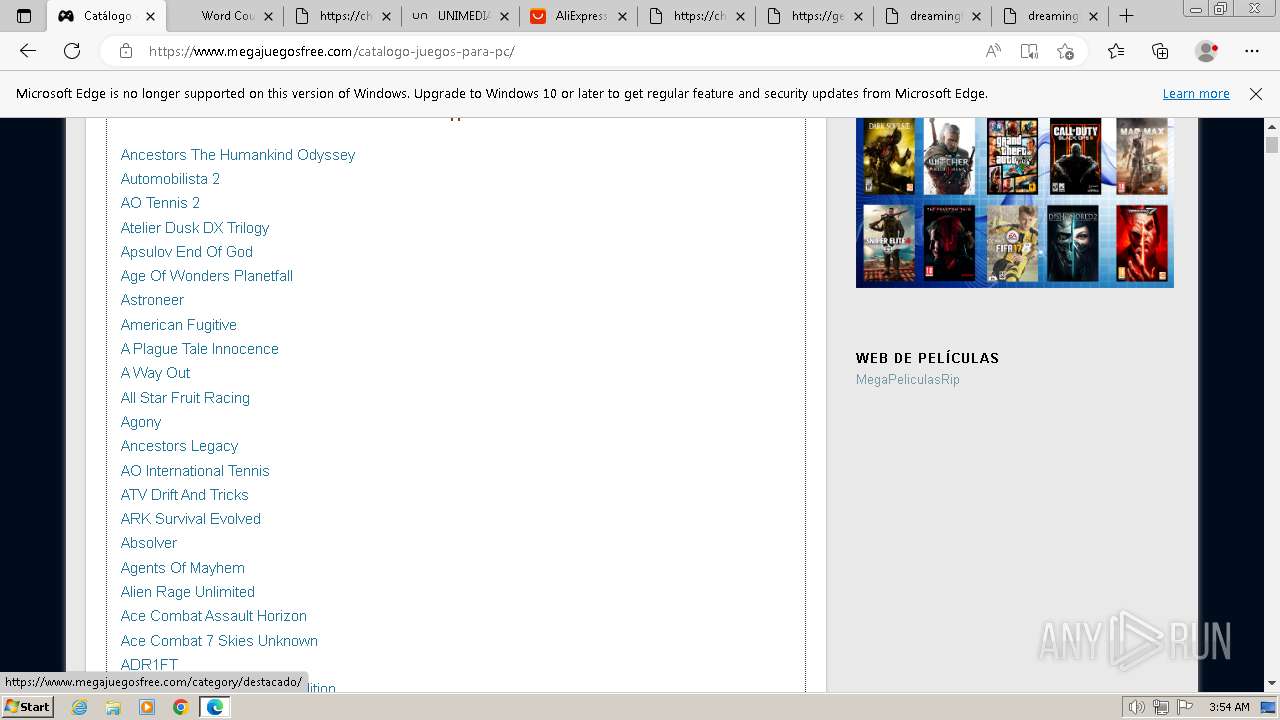Open the Absolver link
The image size is (1280, 720).
149,543
